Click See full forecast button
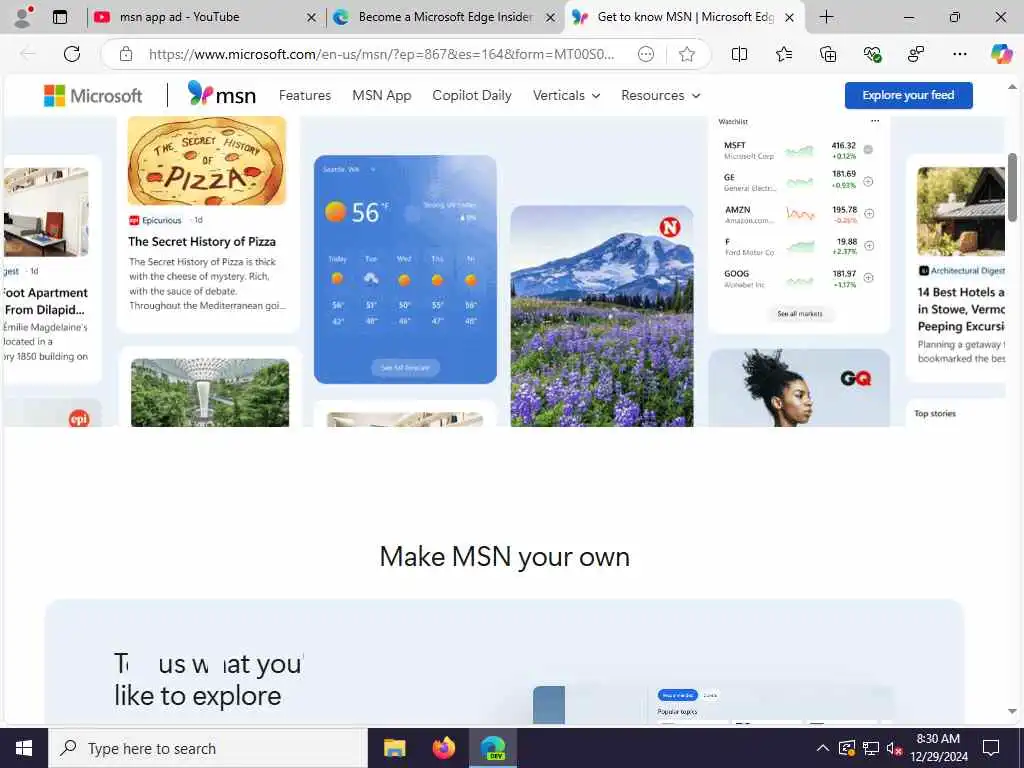This screenshot has height=768, width=1024. tap(405, 368)
